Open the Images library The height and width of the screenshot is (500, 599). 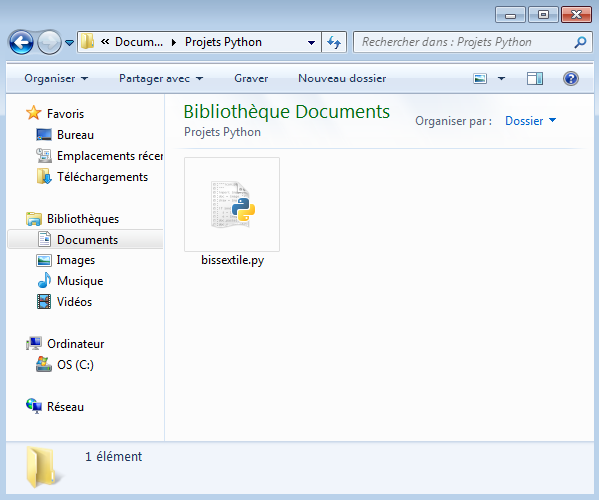pos(76,260)
